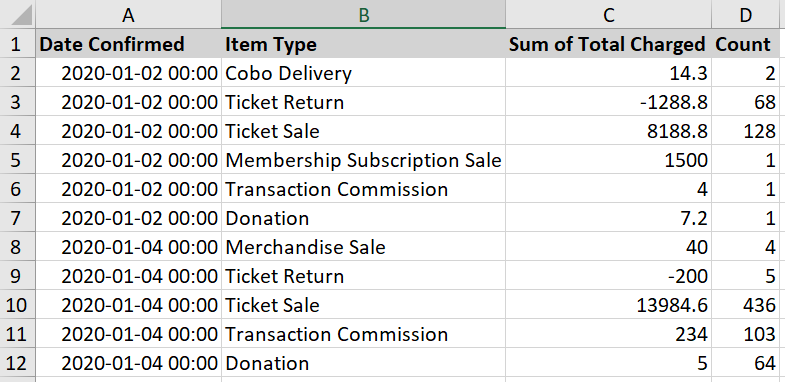Select the cell containing 13984.6
This screenshot has height=382, width=785.
[608, 305]
